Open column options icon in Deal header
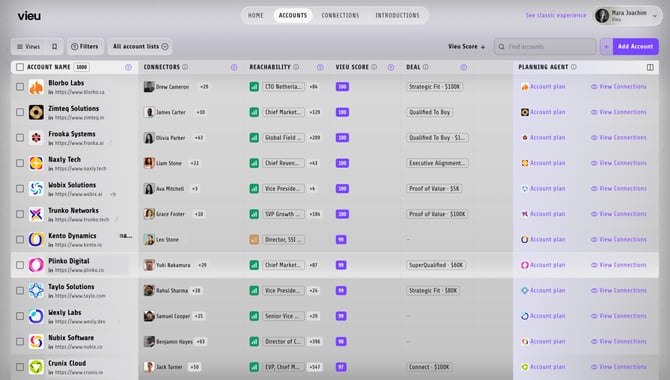 coord(464,68)
